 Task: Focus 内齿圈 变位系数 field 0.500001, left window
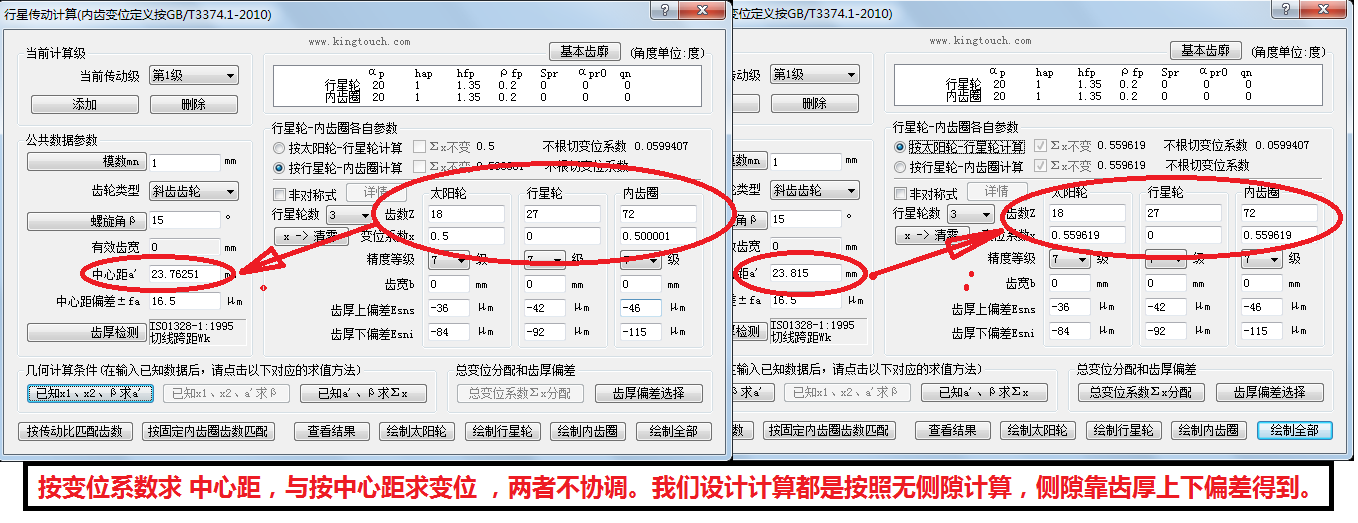[x=658, y=236]
